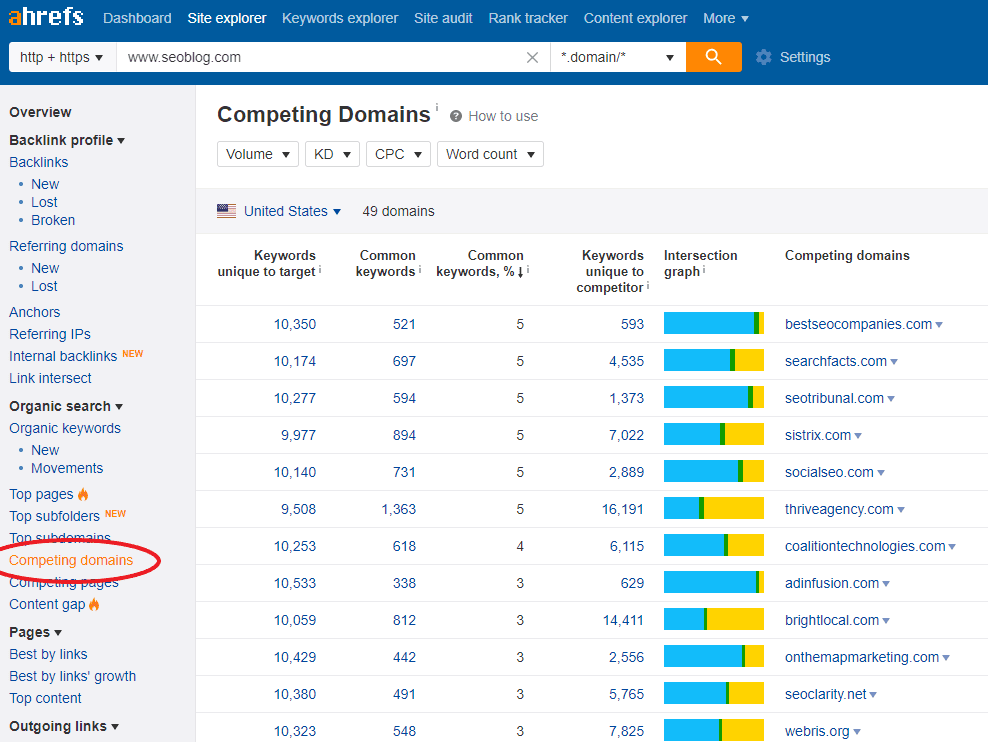The width and height of the screenshot is (988, 742).
Task: Open Link intersect tool
Action: click(50, 379)
